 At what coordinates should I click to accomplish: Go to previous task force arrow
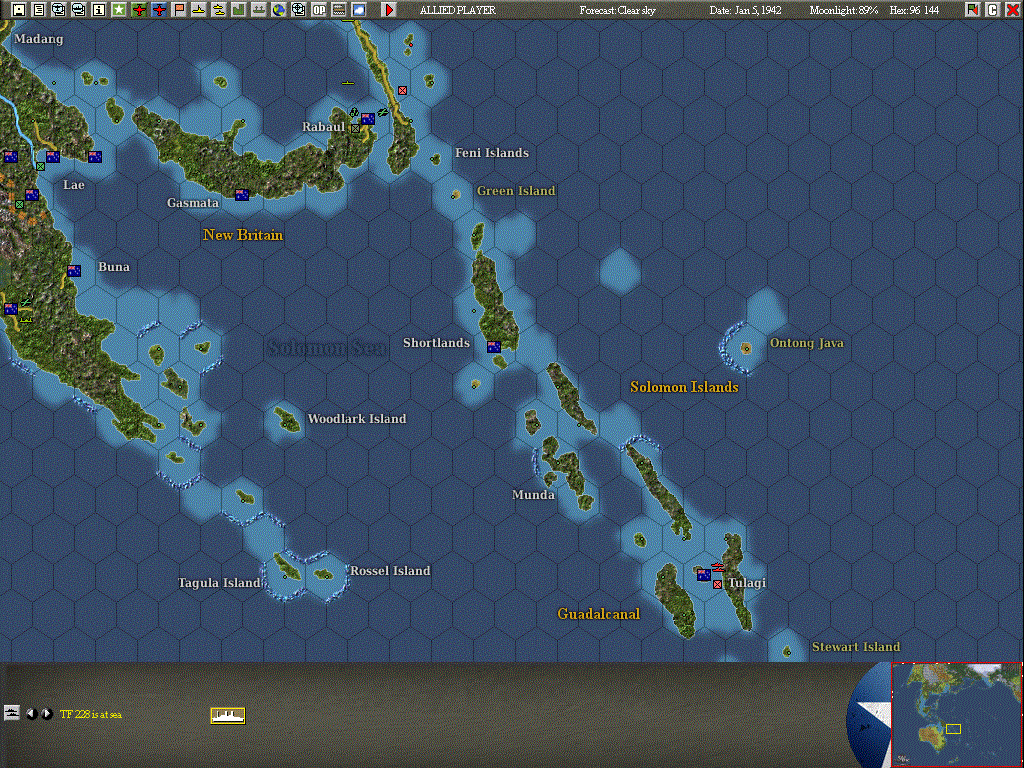coord(31,714)
